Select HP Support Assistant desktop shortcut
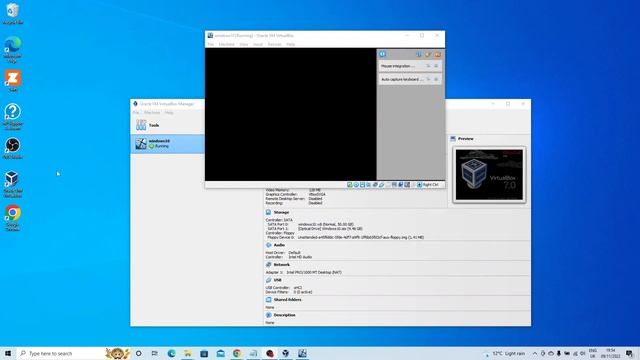This screenshot has height=360, width=640. coord(13,117)
